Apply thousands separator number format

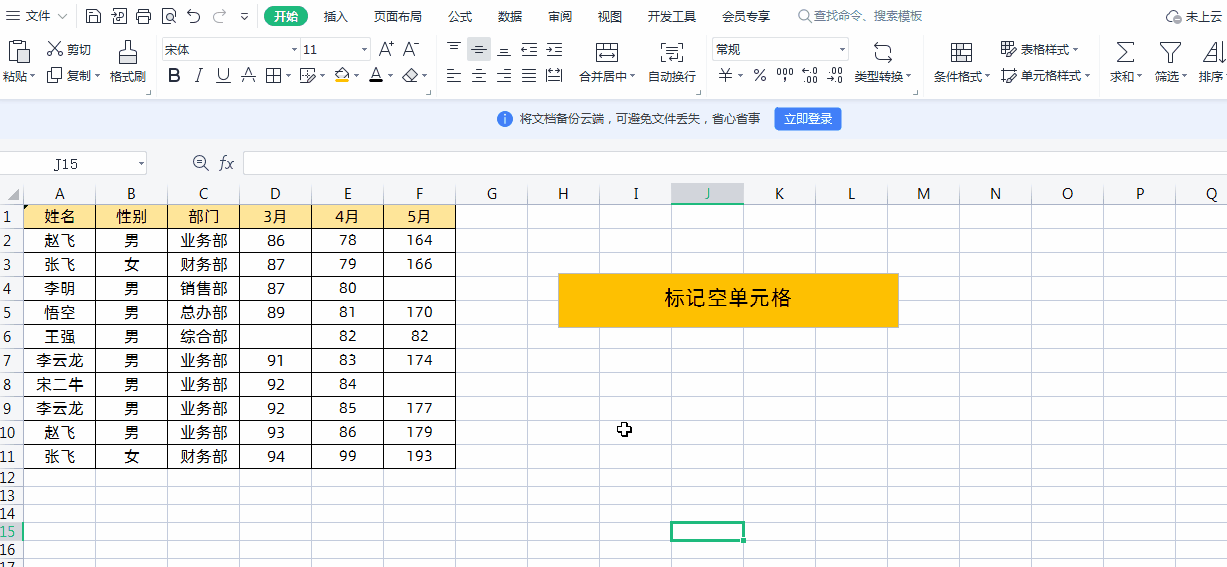click(x=785, y=75)
